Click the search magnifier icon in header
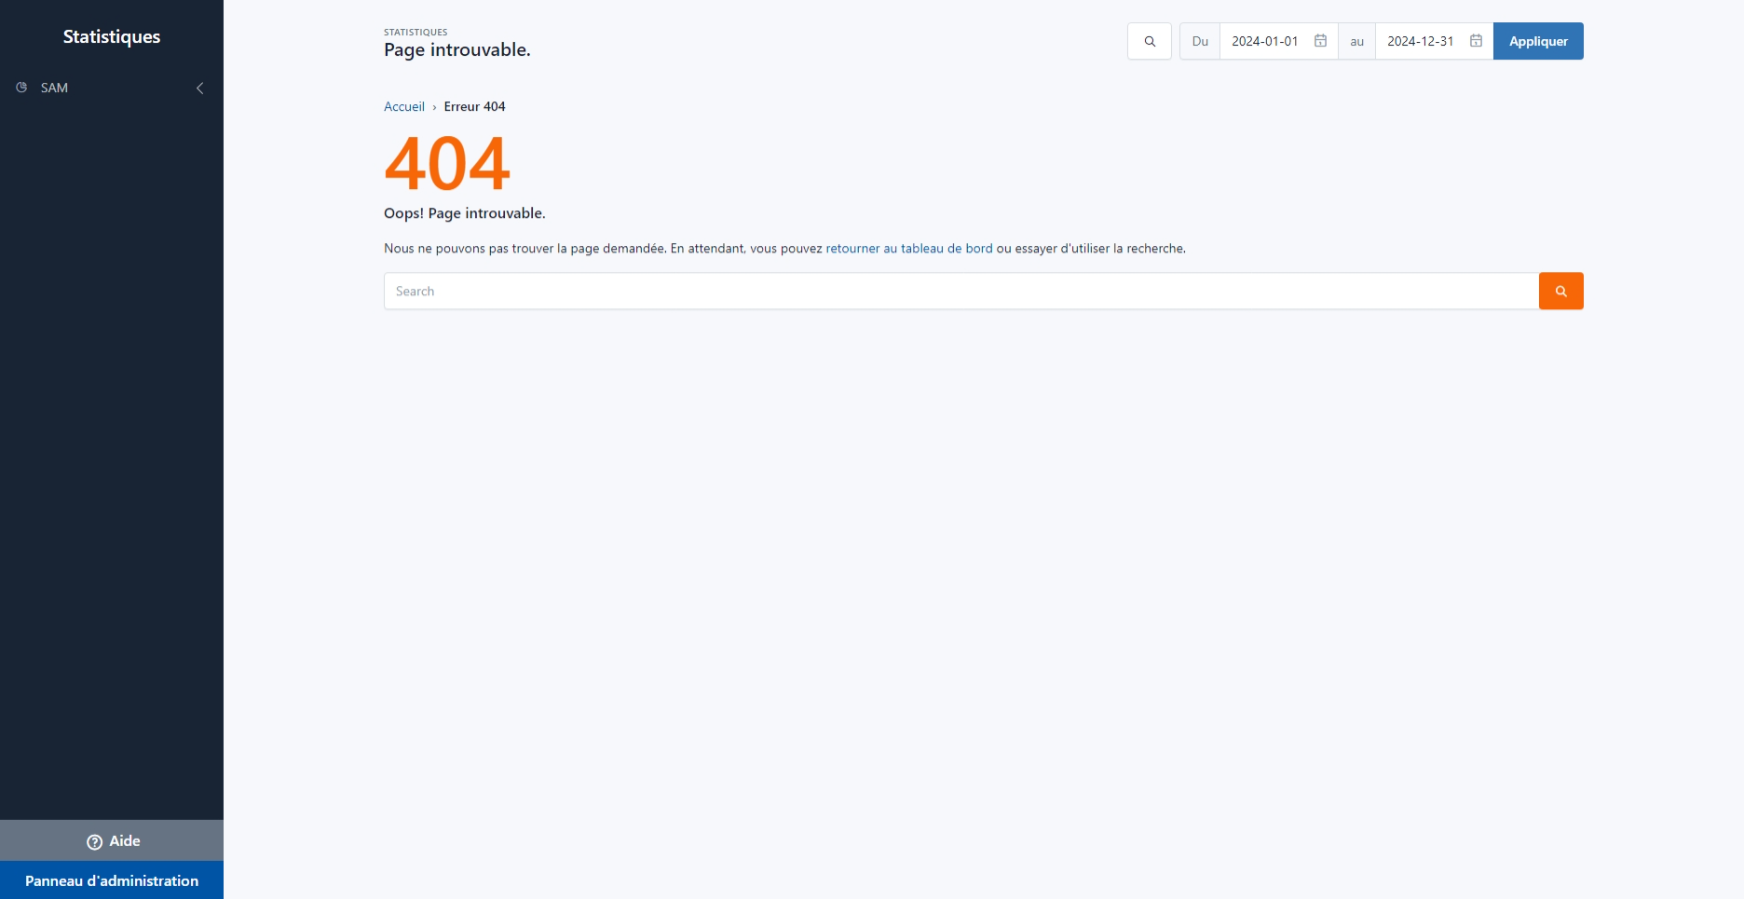This screenshot has width=1744, height=899. tap(1149, 41)
